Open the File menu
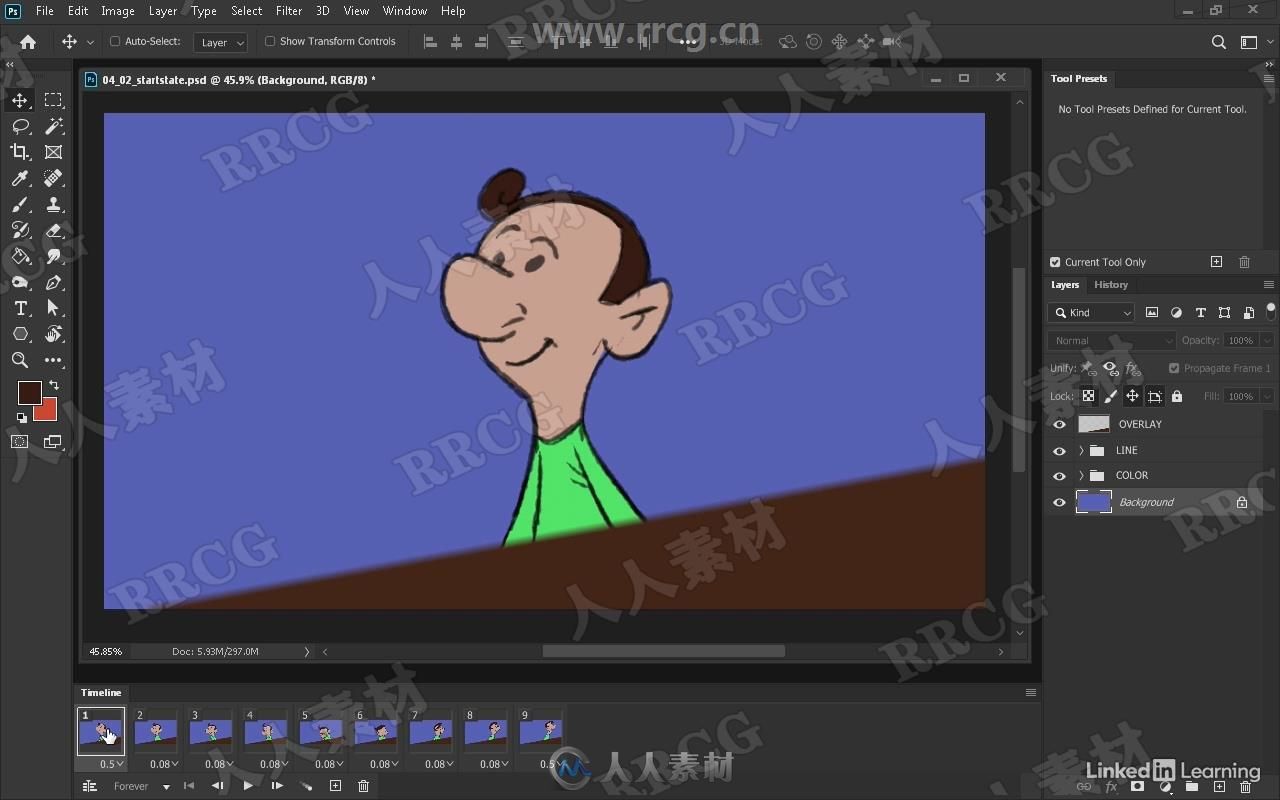Image resolution: width=1280 pixels, height=800 pixels. (x=45, y=11)
